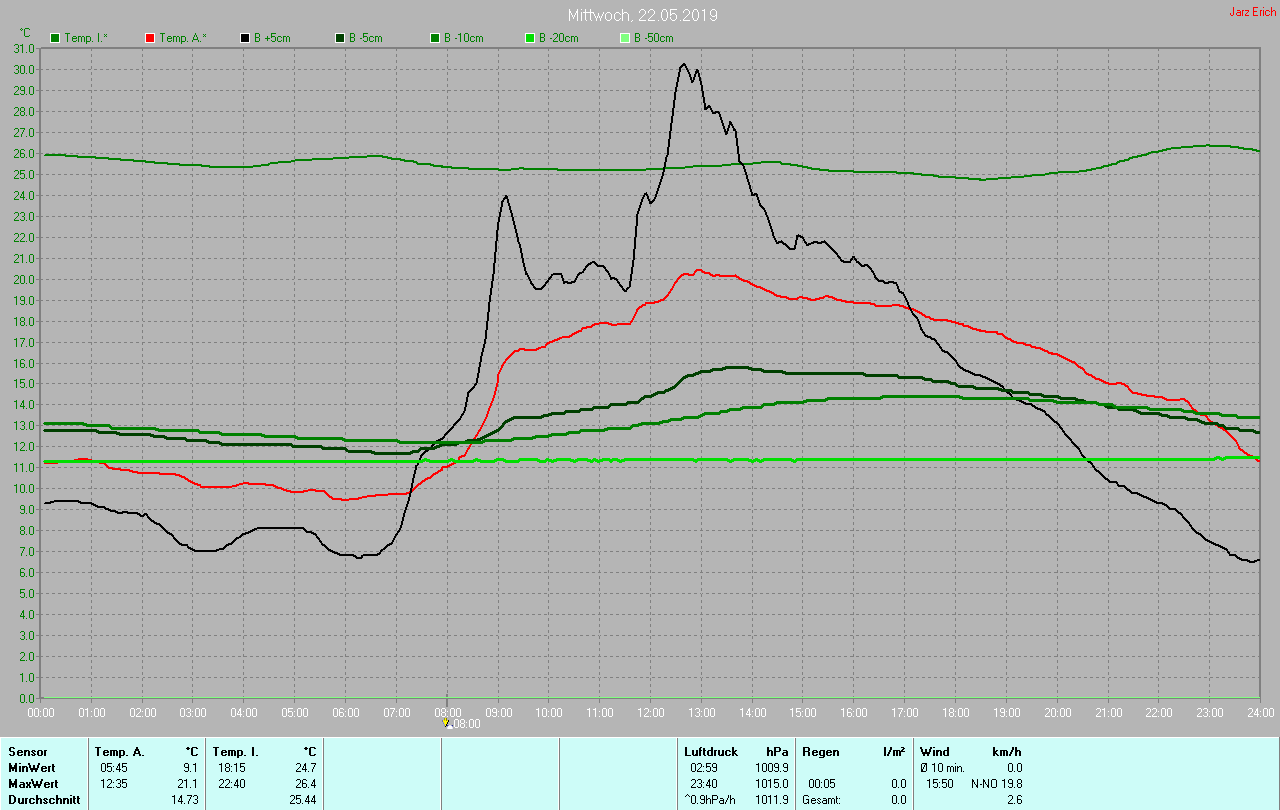Click the minimum pressure value 1009.9

(770, 767)
